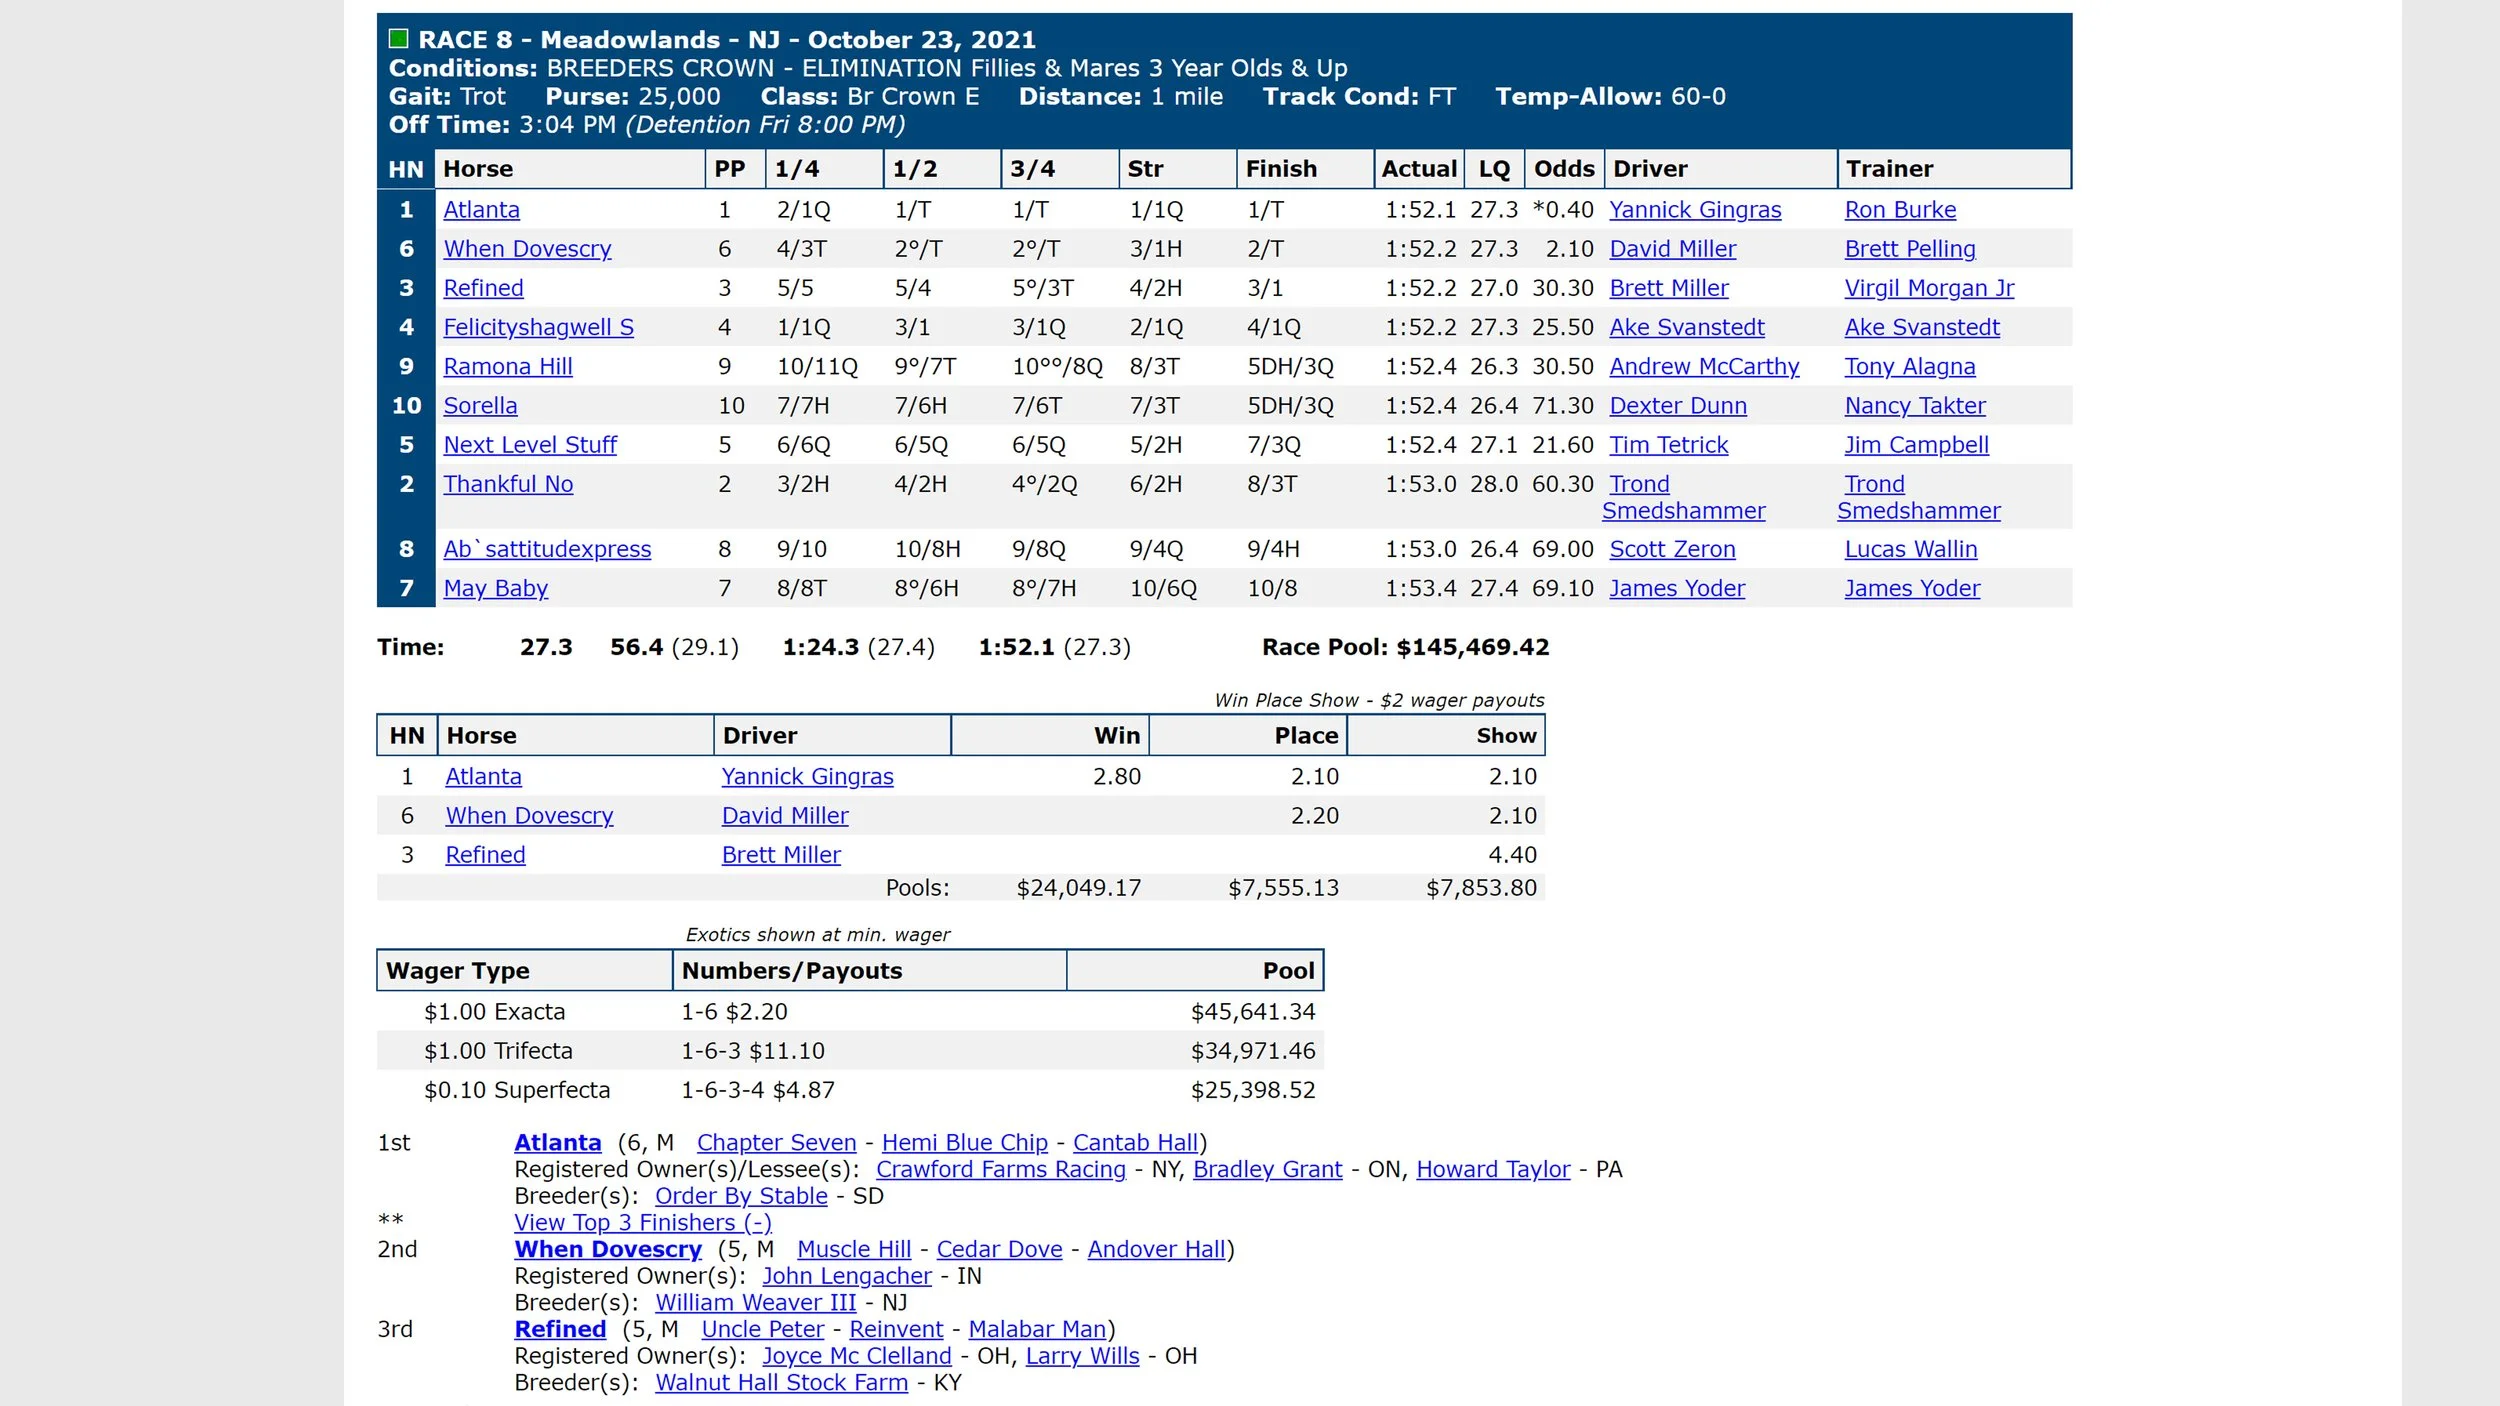Click the green square icon beside Race 8
Image resolution: width=2500 pixels, height=1406 pixels.
tap(398, 39)
